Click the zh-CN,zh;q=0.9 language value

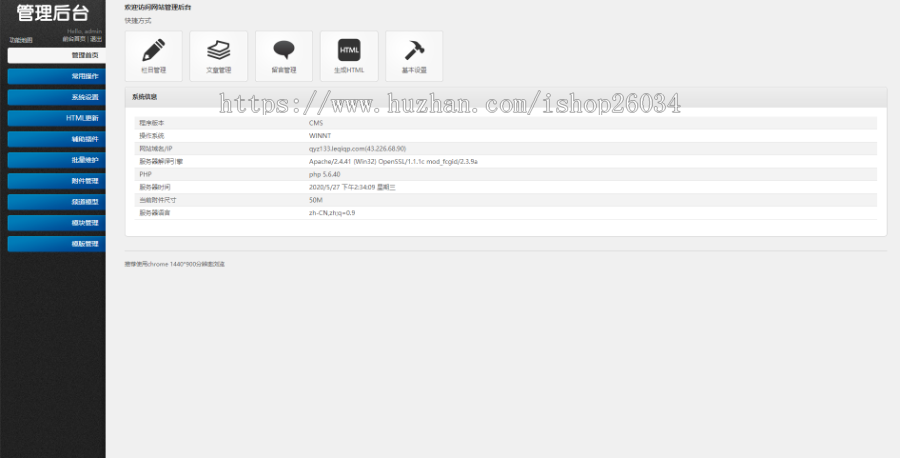click(332, 213)
